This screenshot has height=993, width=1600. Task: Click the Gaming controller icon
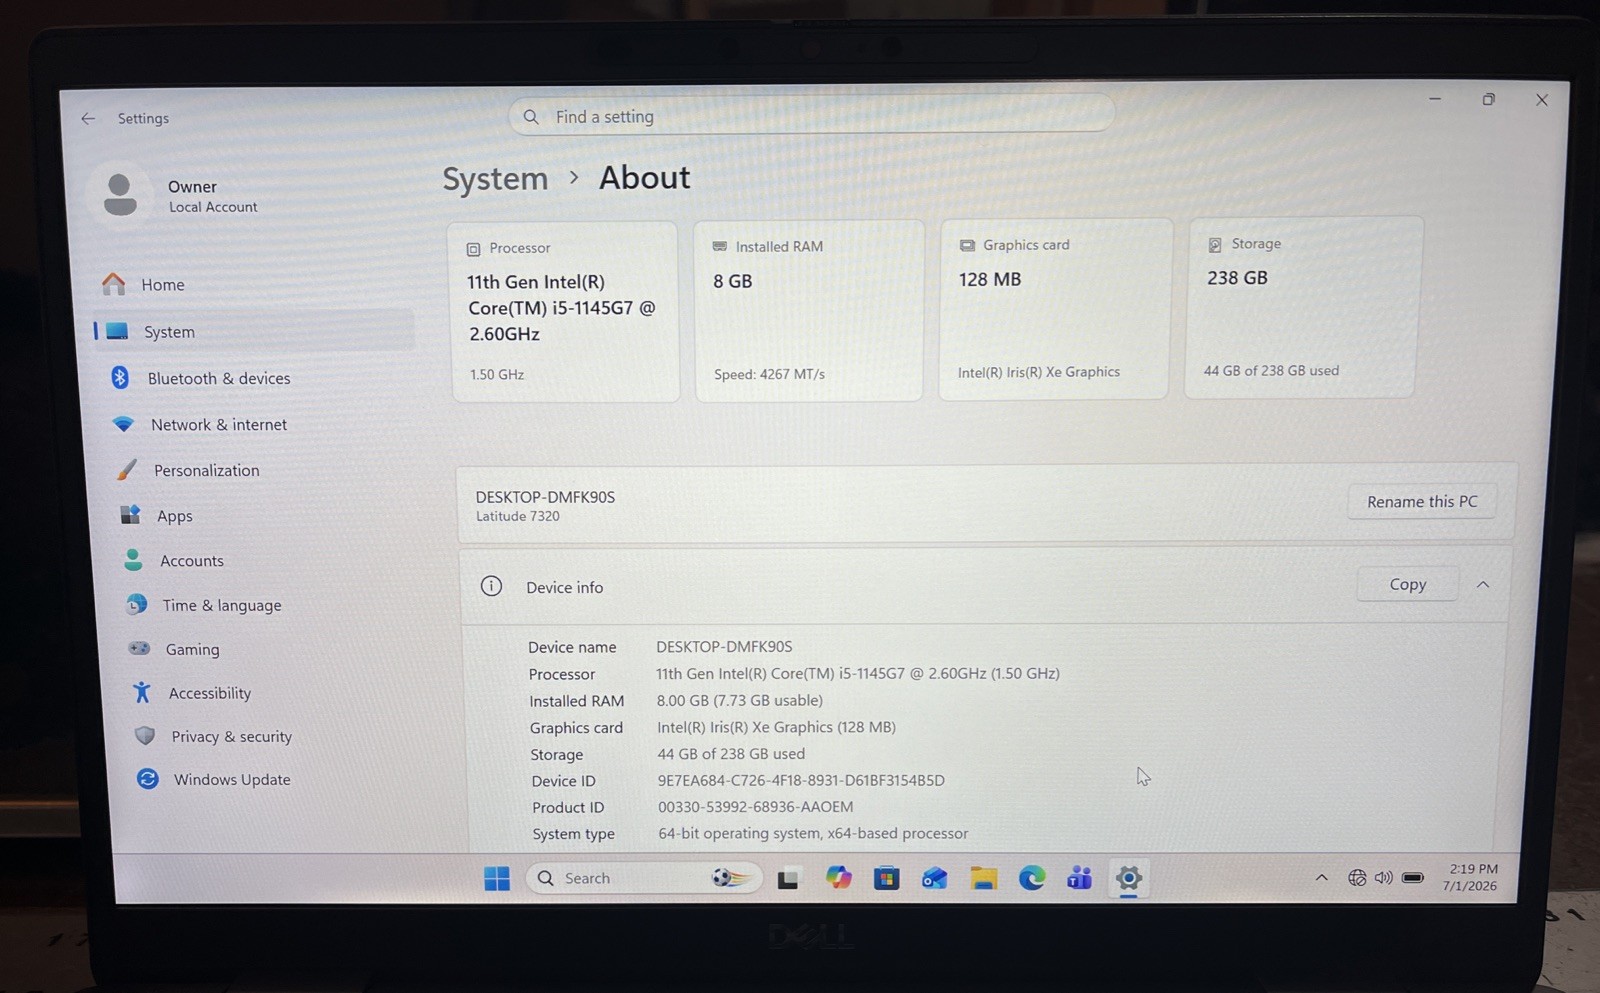pos(139,648)
